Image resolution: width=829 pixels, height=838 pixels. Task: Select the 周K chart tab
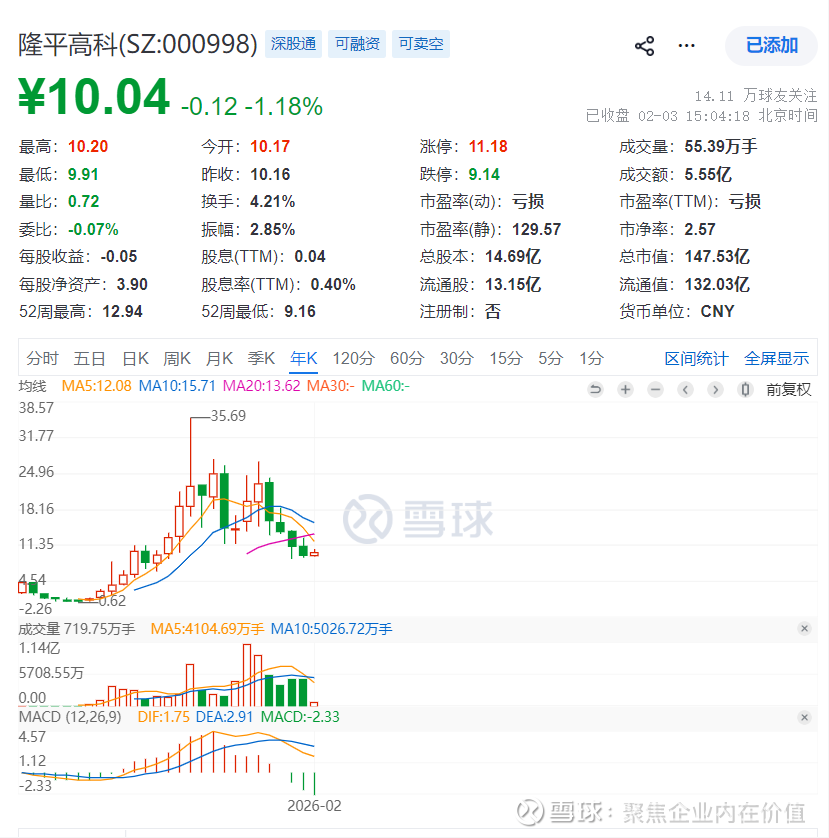coord(177,358)
